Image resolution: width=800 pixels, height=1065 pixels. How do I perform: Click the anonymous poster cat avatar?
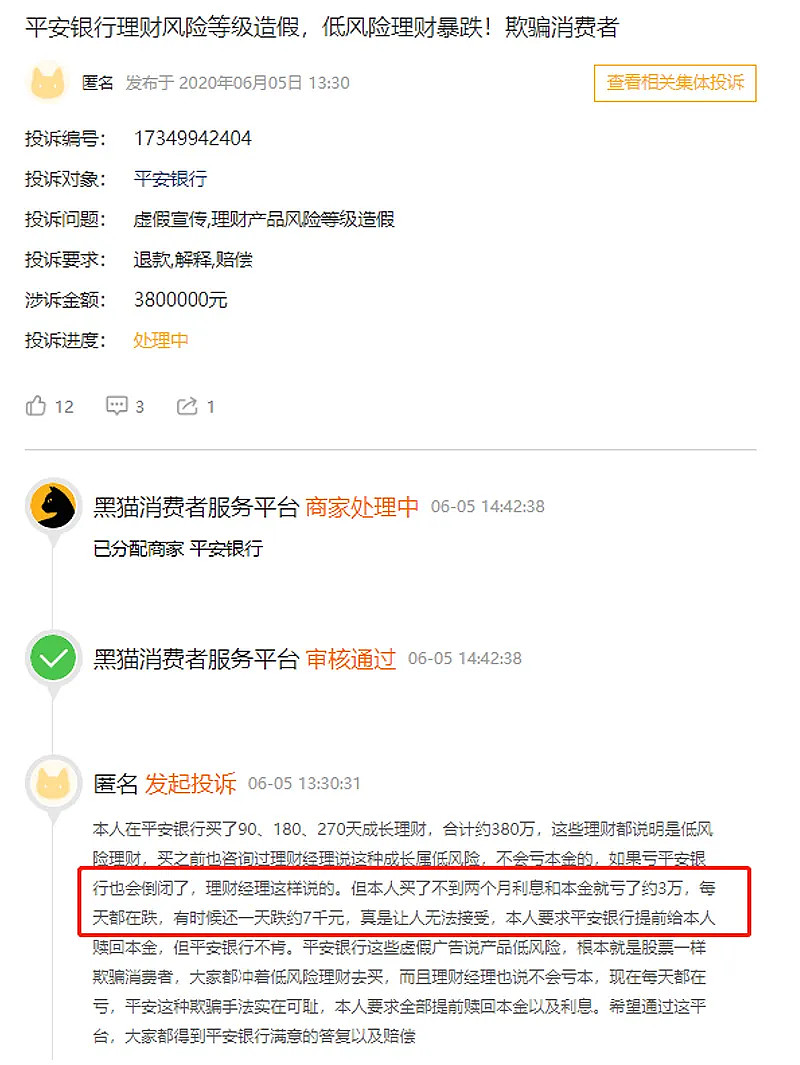[x=48, y=82]
